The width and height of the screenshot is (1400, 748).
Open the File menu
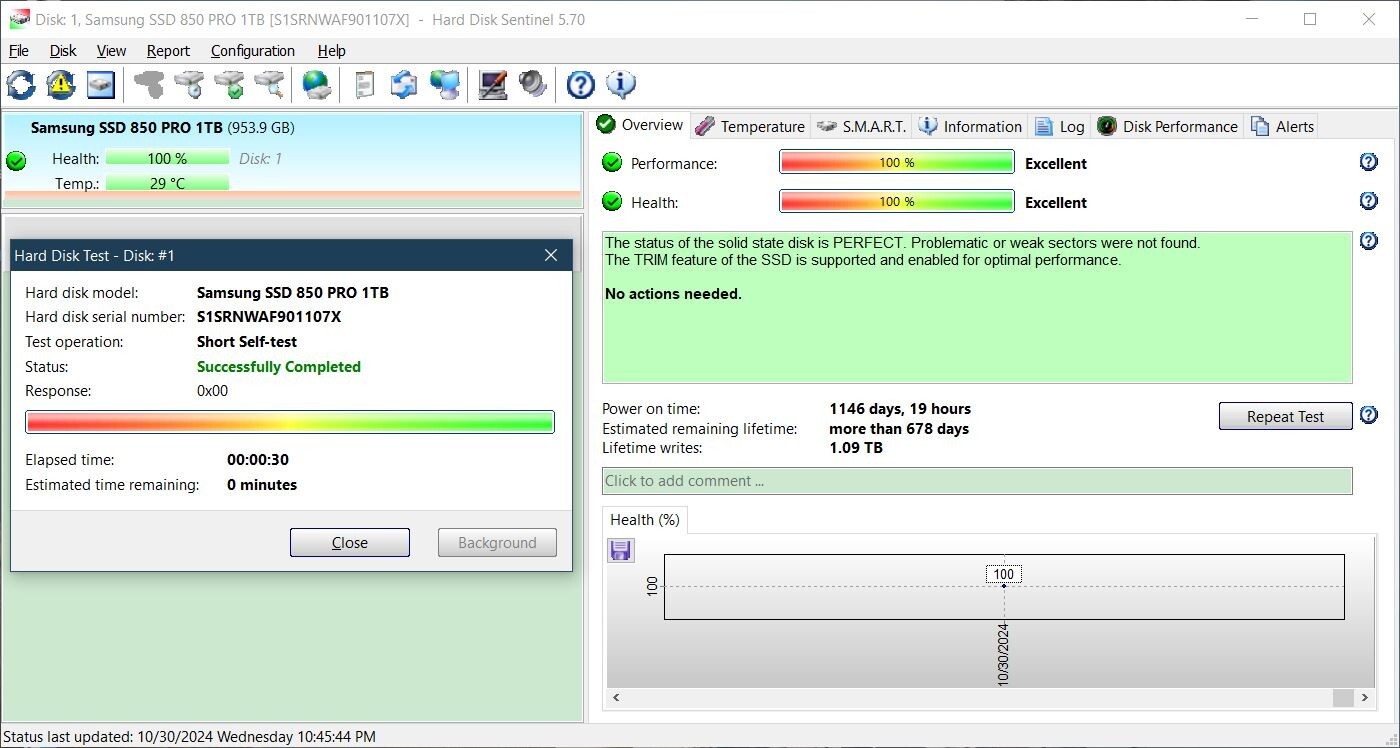click(19, 51)
